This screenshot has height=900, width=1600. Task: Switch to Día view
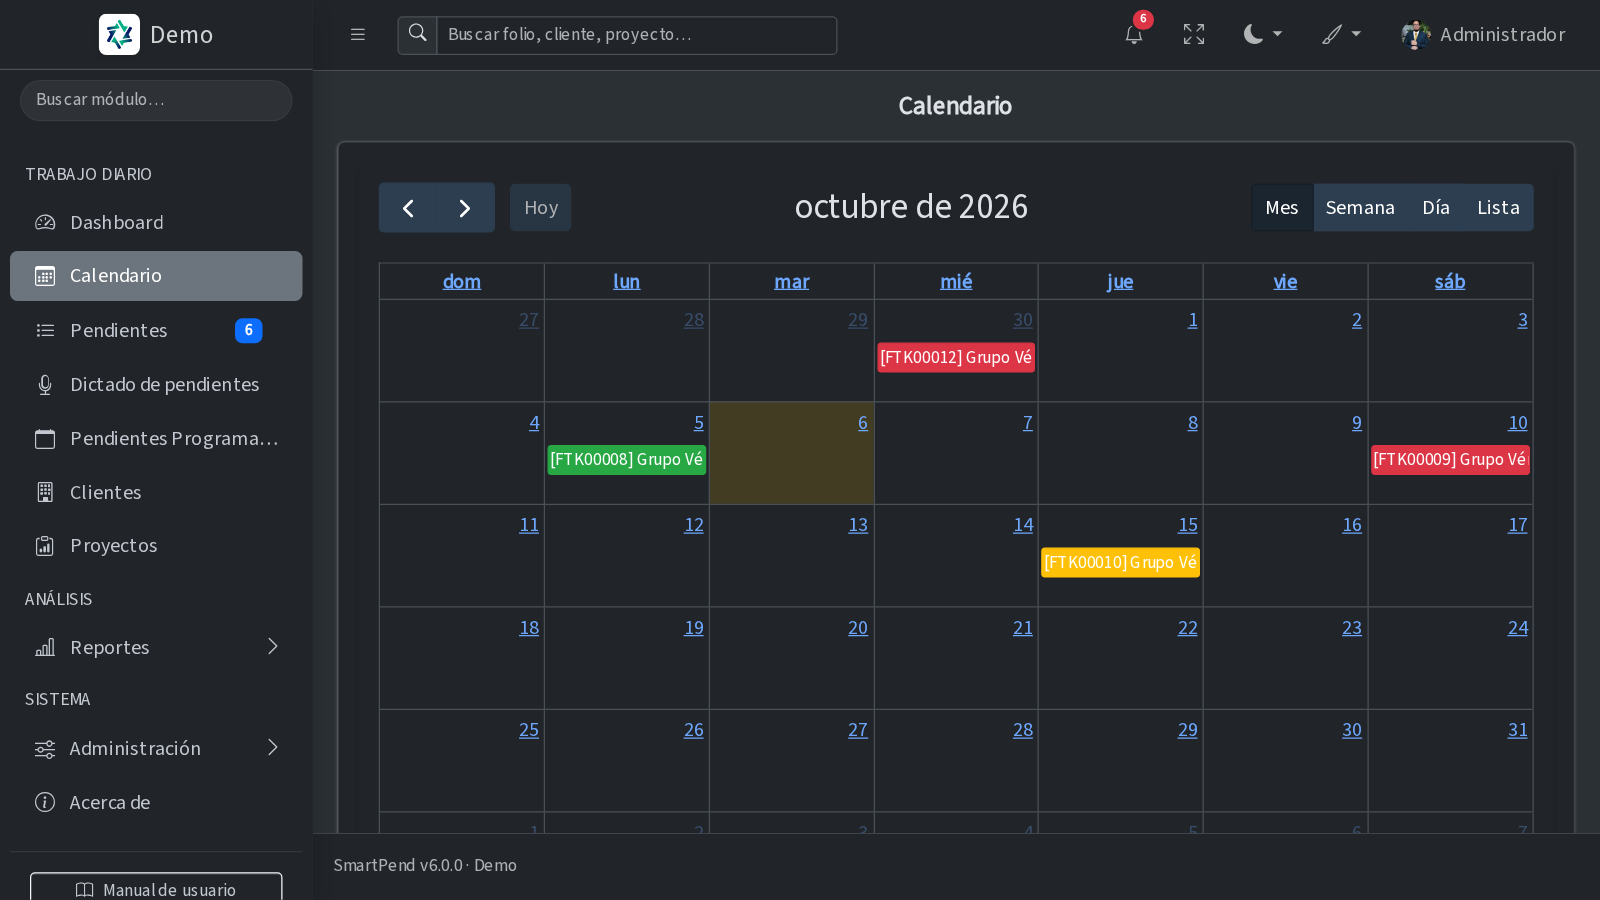click(x=1436, y=208)
